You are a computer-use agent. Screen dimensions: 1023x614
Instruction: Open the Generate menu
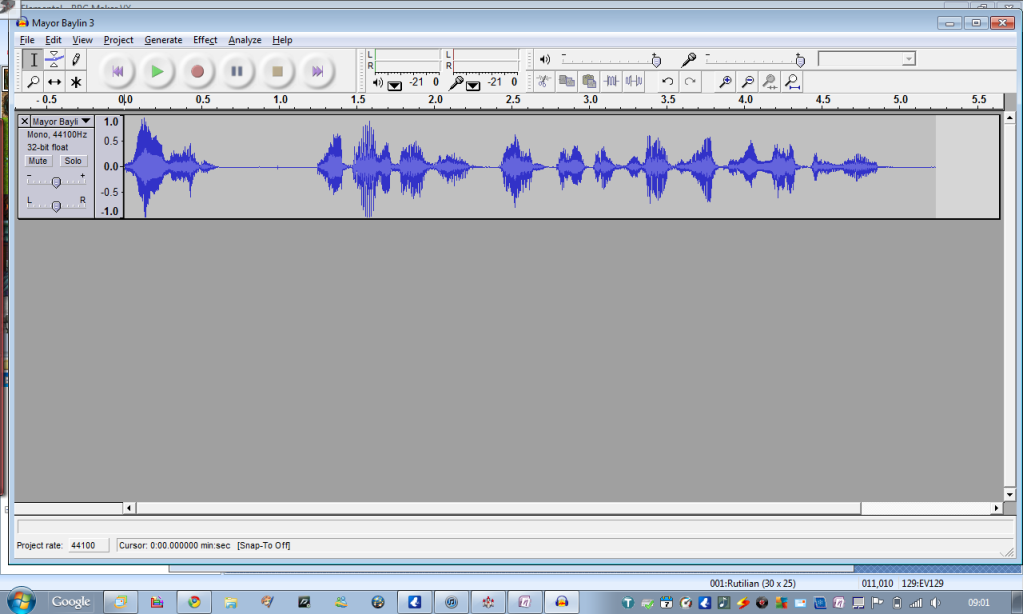[x=163, y=40]
